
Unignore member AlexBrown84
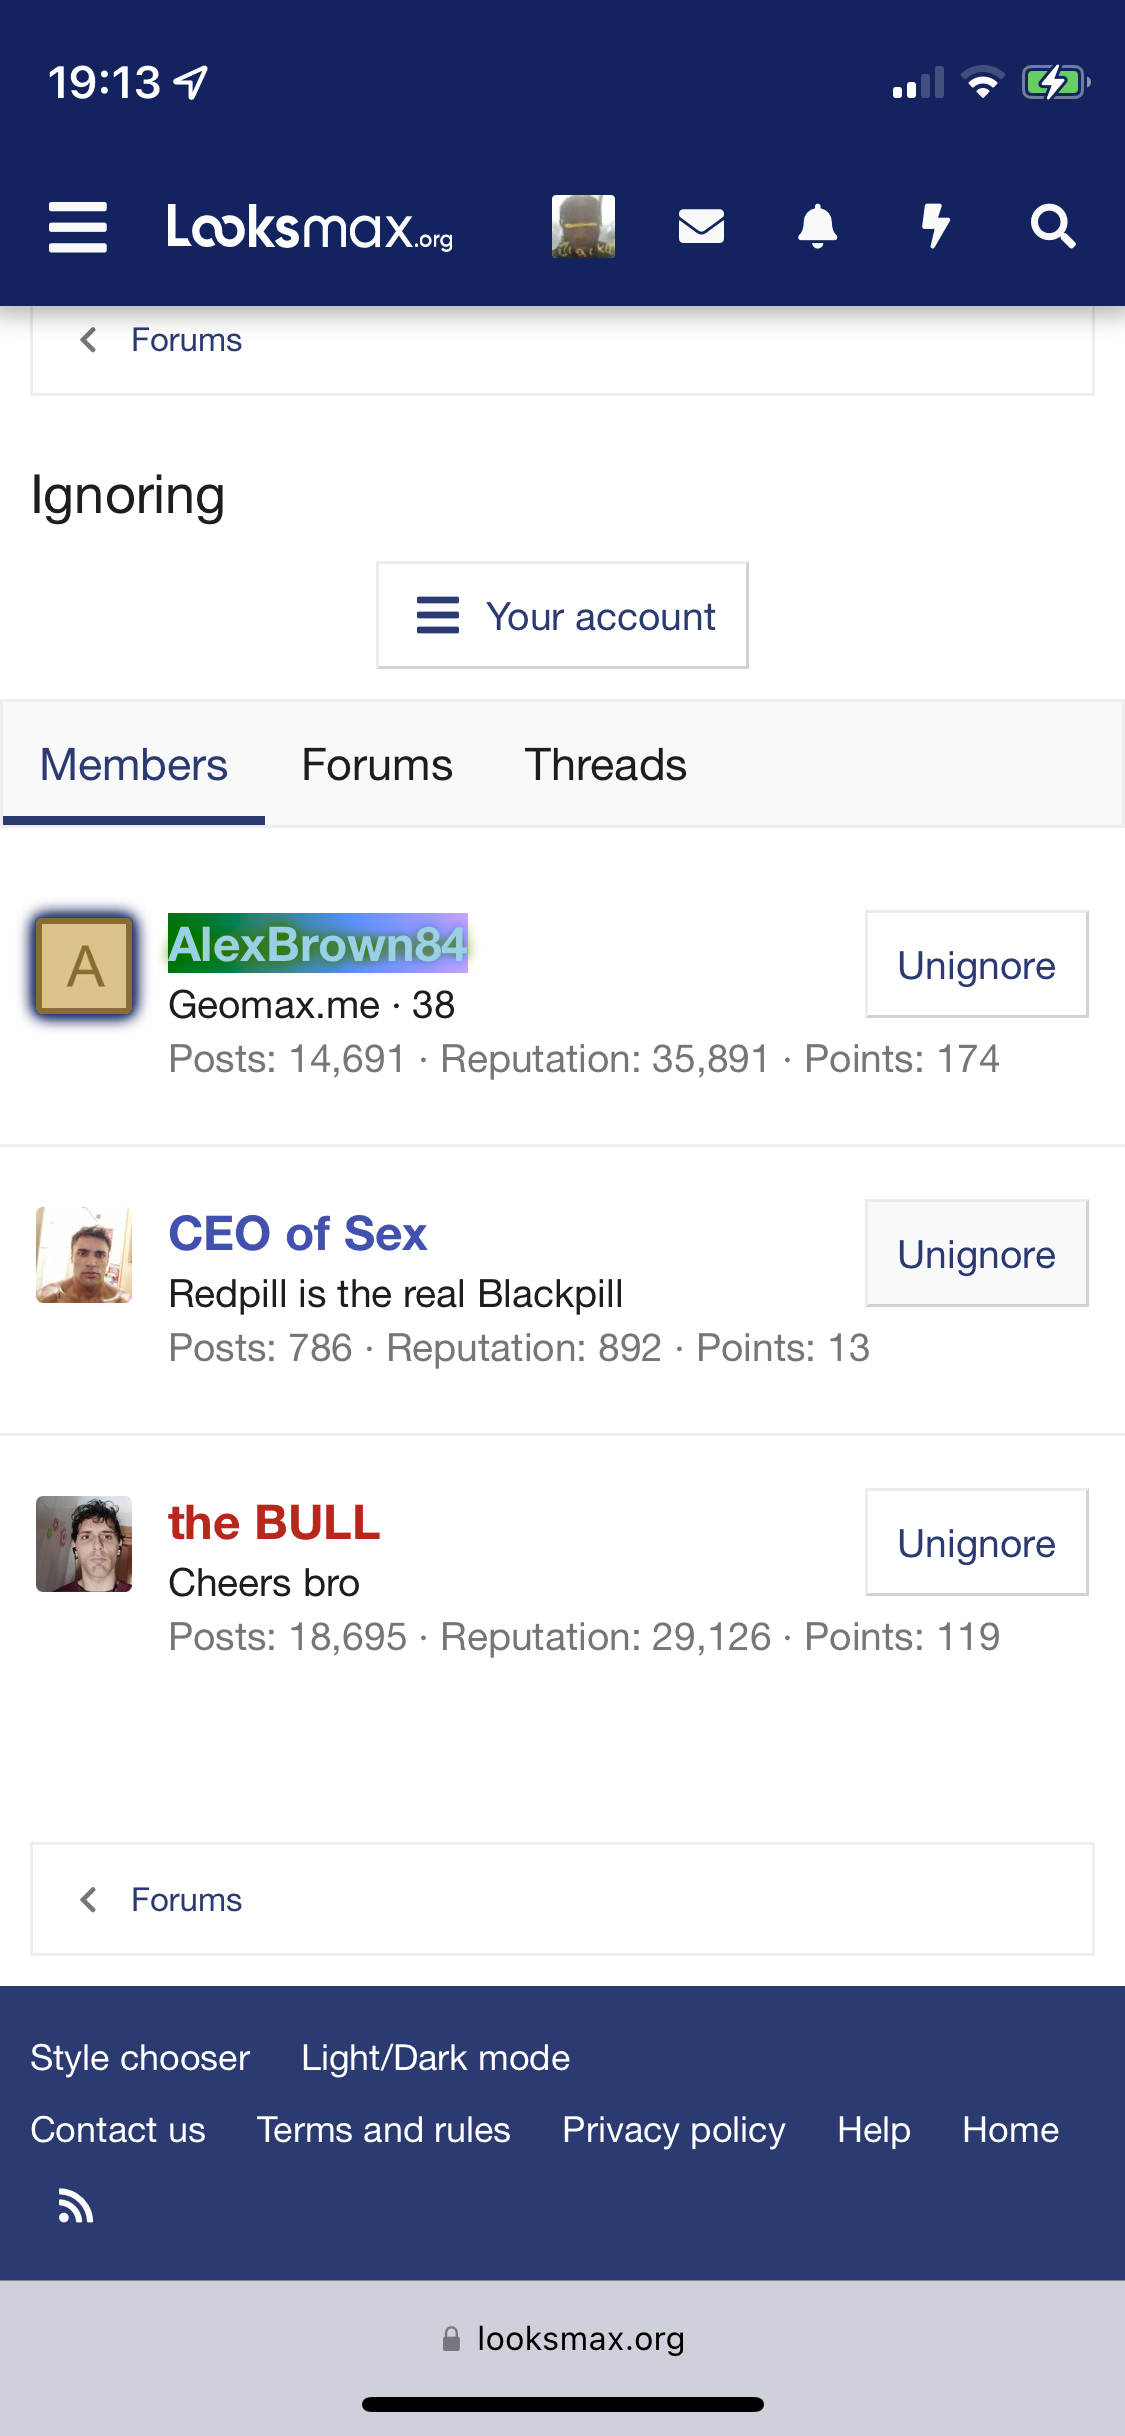pyautogui.click(x=976, y=964)
